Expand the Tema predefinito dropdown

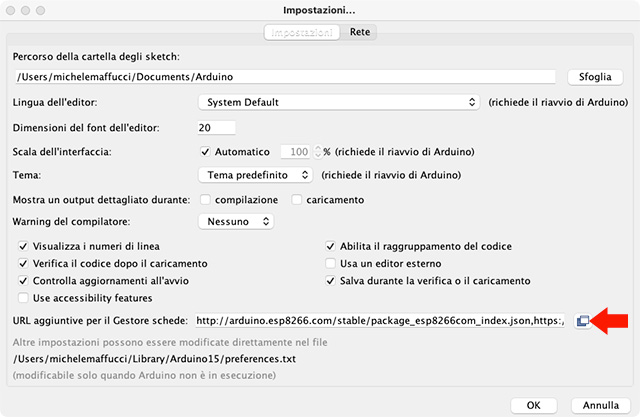[254, 175]
